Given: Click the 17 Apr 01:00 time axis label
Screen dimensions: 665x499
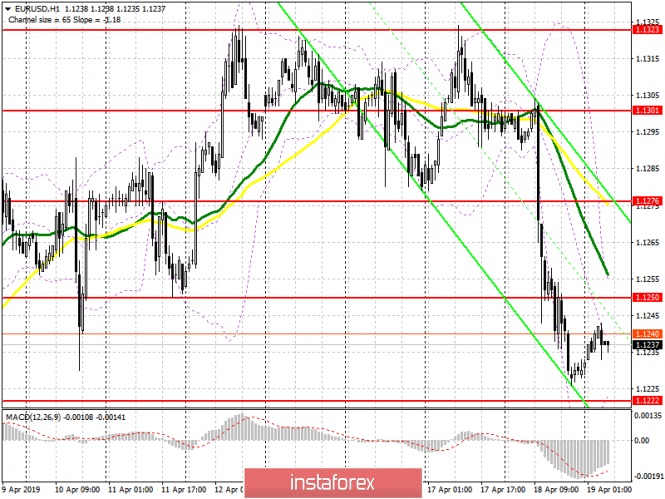Looking at the screenshot, I should [x=450, y=489].
